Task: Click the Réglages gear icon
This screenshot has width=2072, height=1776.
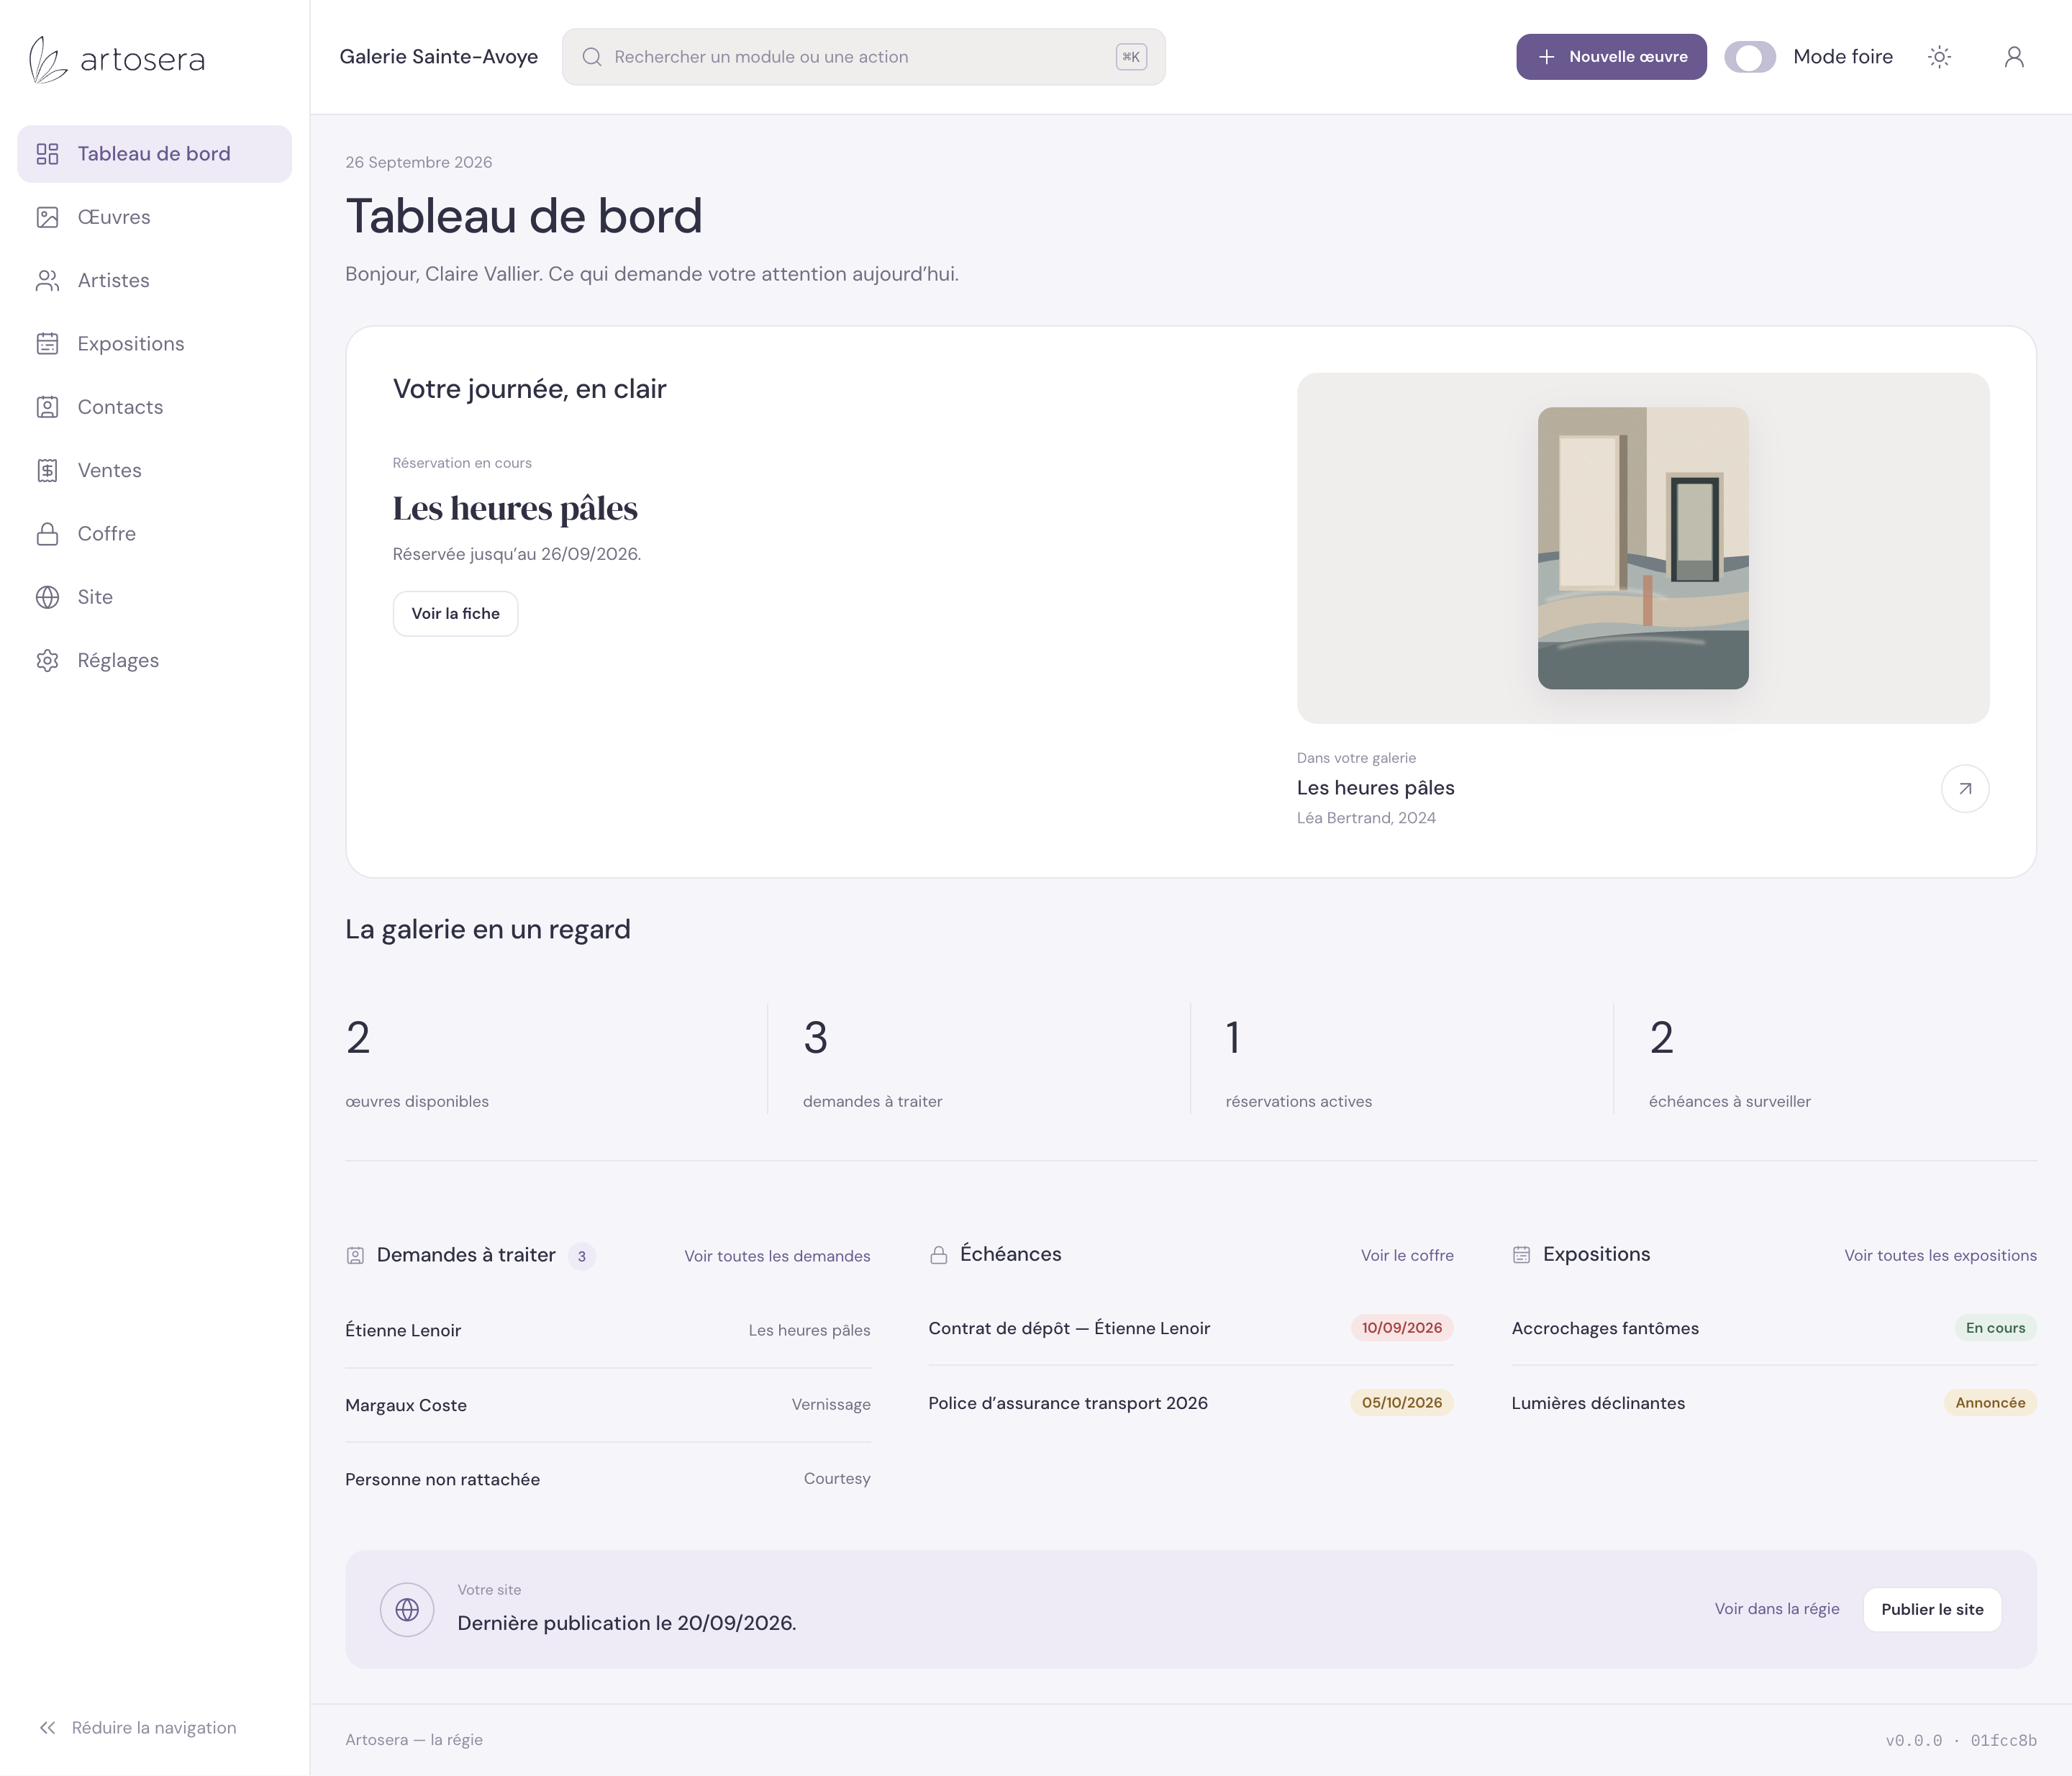Action: pos(47,660)
